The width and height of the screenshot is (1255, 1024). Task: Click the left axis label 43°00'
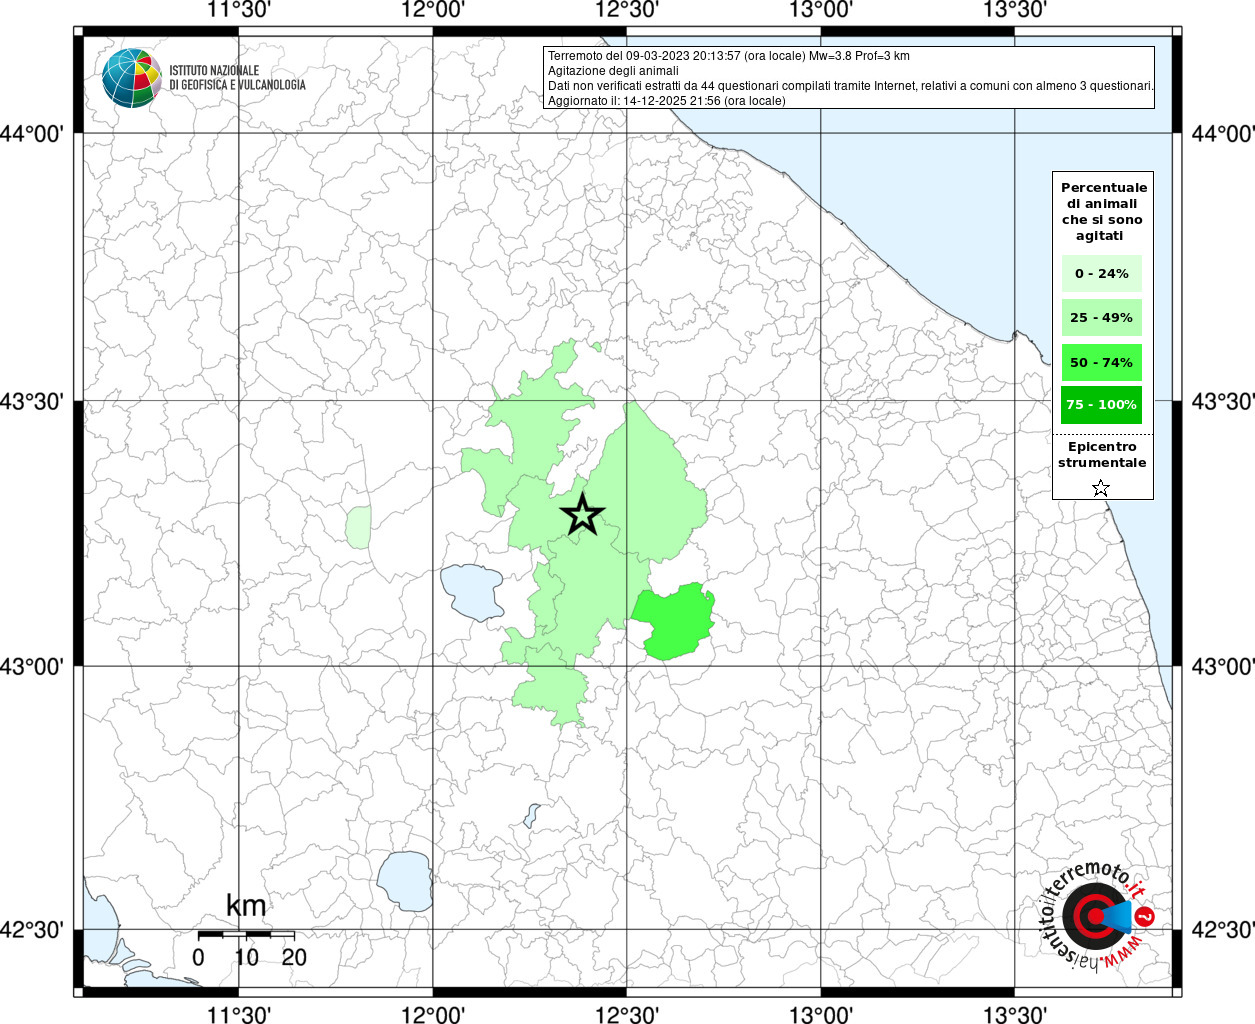coord(32,667)
